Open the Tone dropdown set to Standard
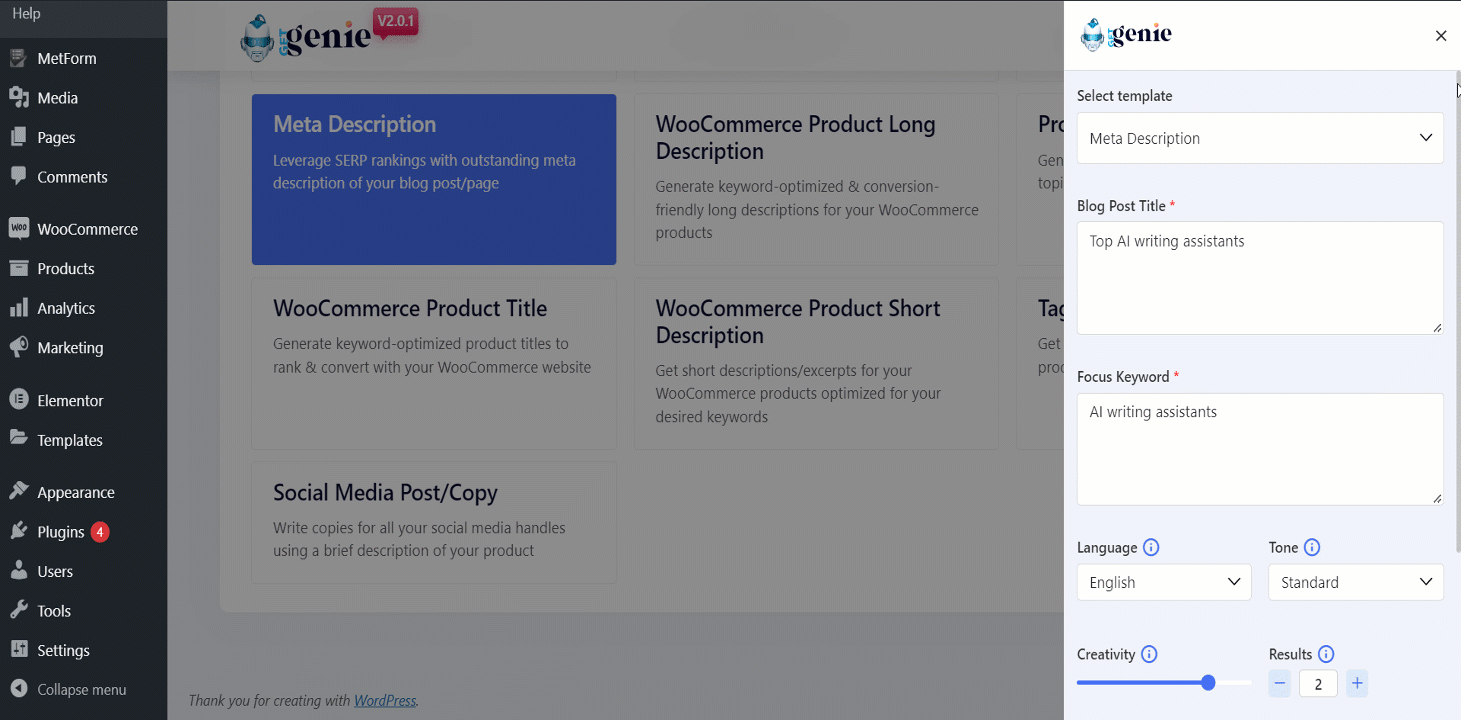Image resolution: width=1461 pixels, height=720 pixels. (x=1356, y=582)
